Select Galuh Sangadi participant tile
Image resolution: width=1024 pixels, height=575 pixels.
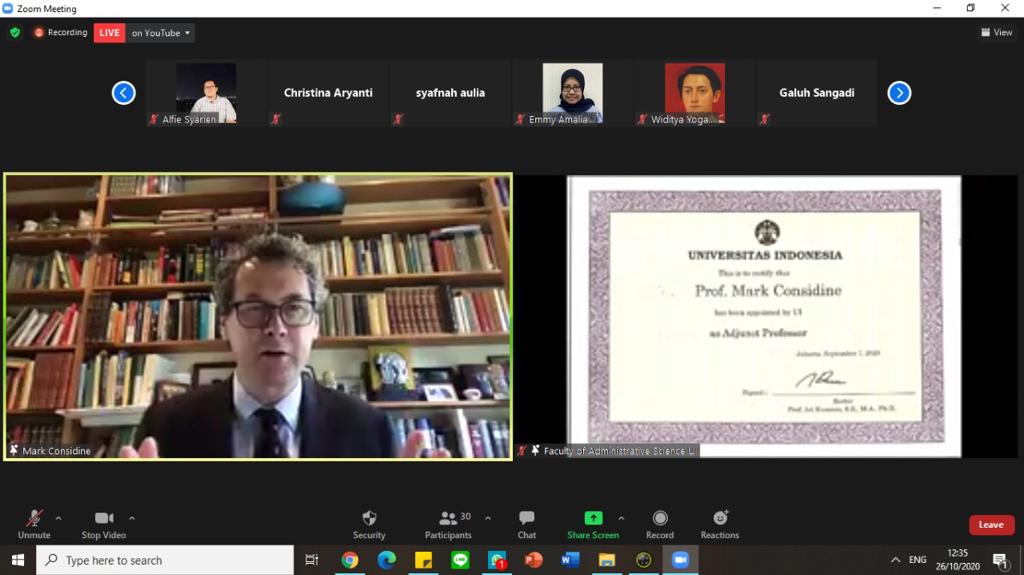coord(817,93)
